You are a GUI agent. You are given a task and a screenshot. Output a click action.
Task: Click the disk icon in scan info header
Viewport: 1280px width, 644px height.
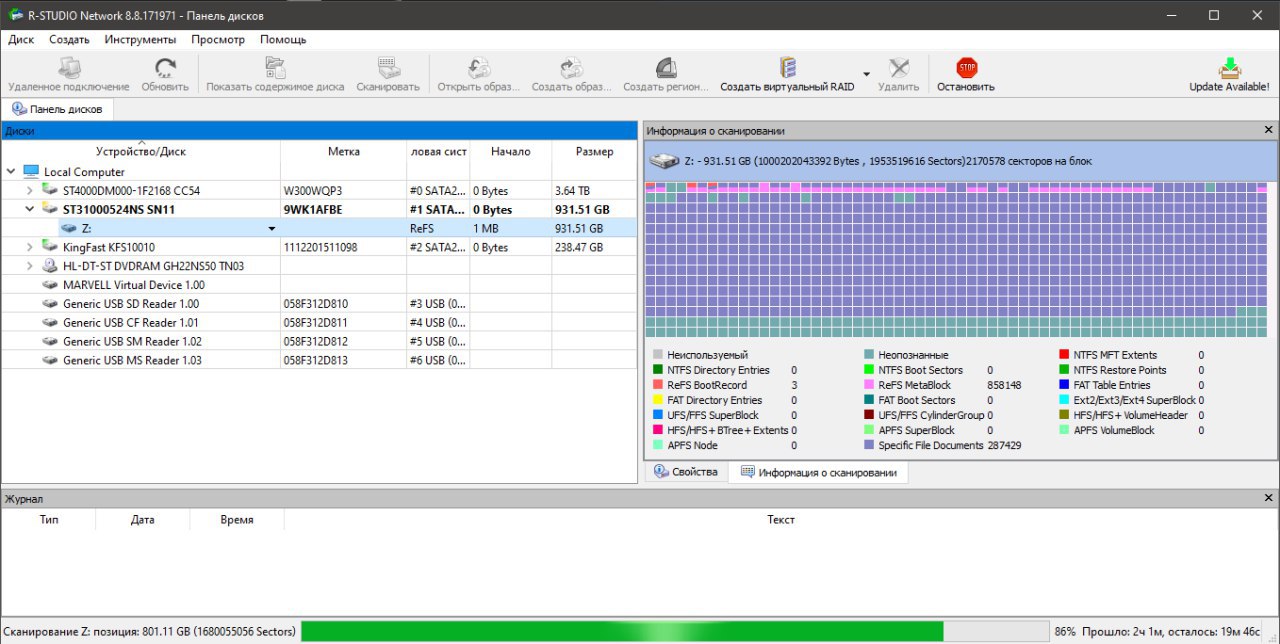pos(664,160)
